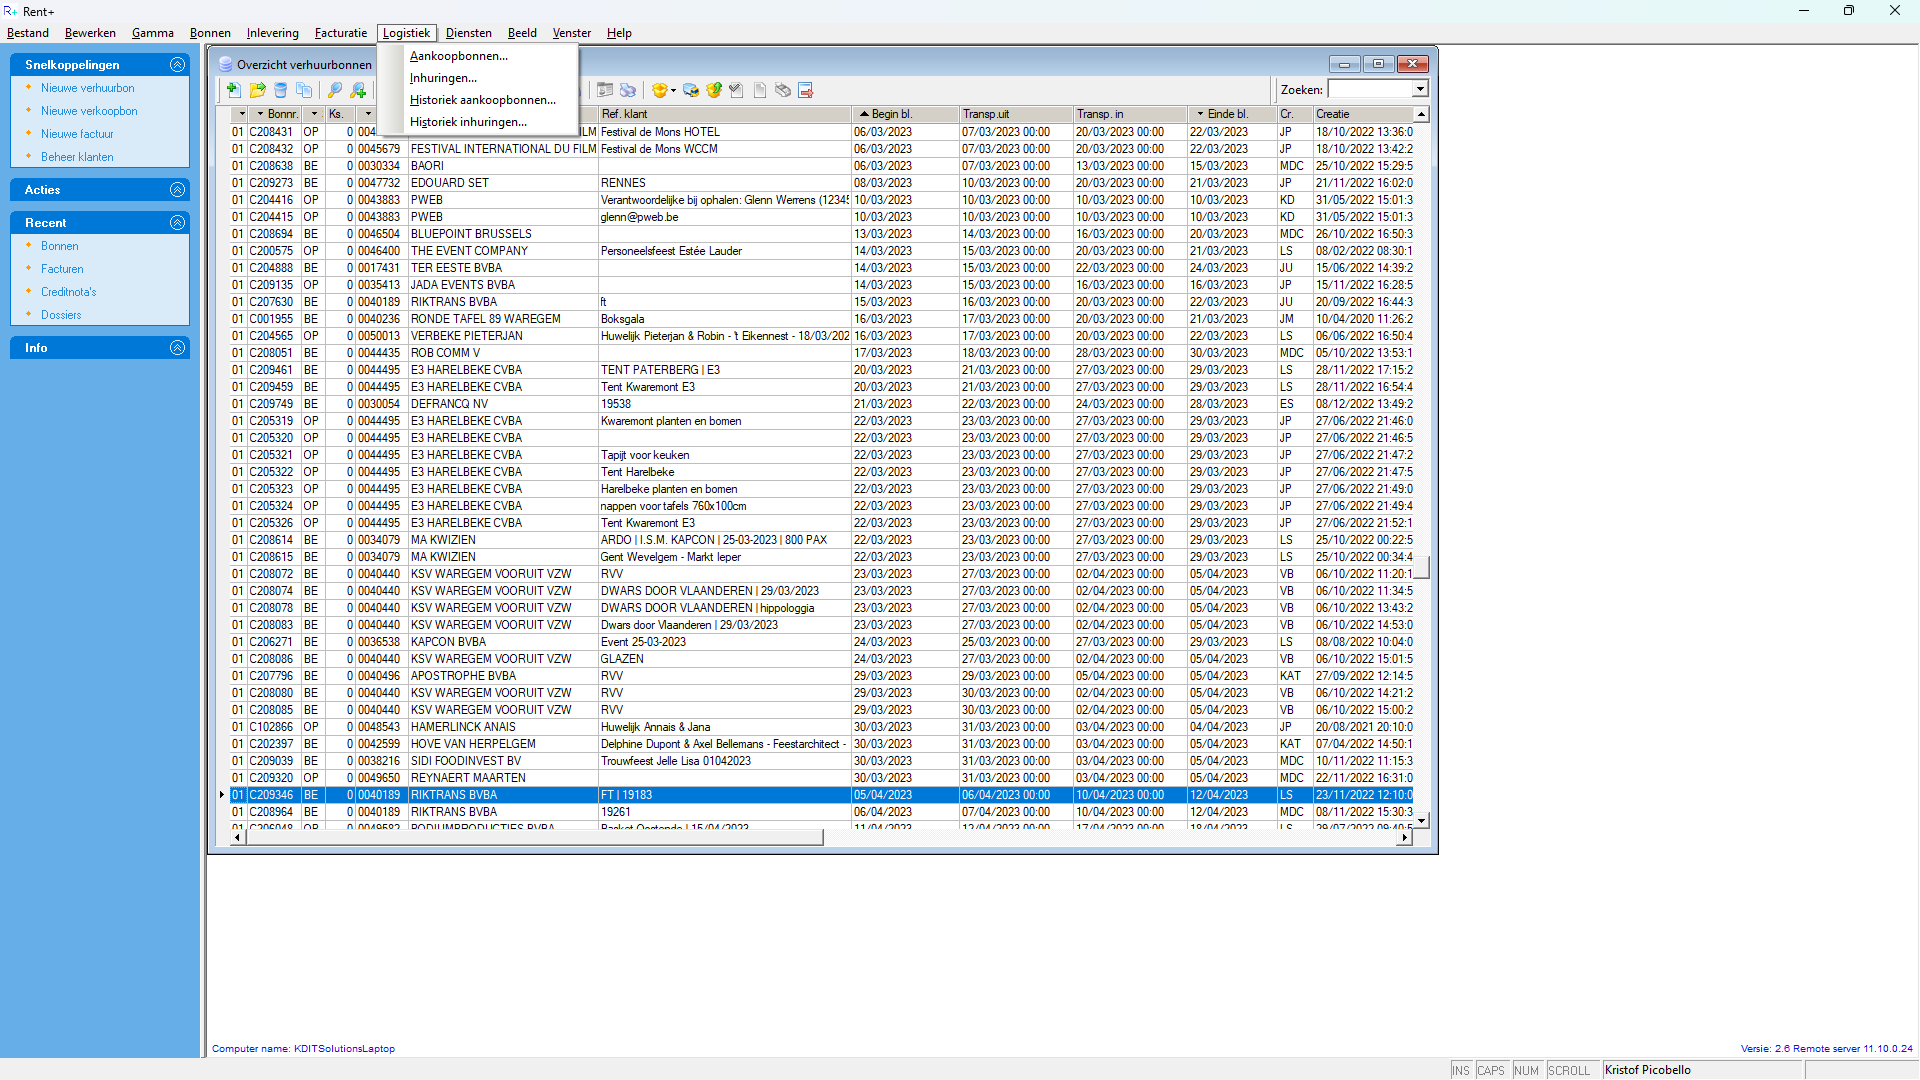1920x1080 pixels.
Task: Click the new document icon with green plus
Action: click(233, 90)
